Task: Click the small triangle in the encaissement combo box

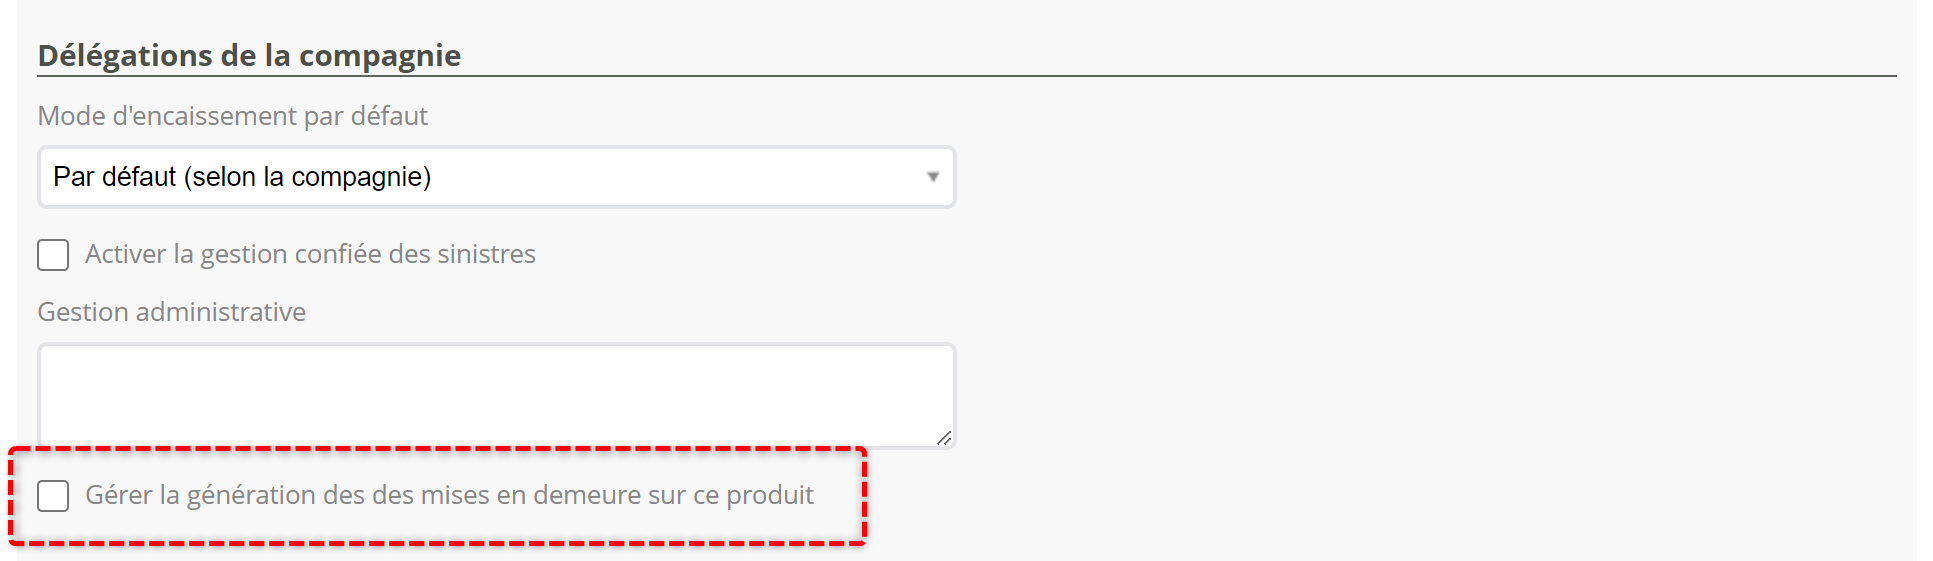Action: [932, 177]
